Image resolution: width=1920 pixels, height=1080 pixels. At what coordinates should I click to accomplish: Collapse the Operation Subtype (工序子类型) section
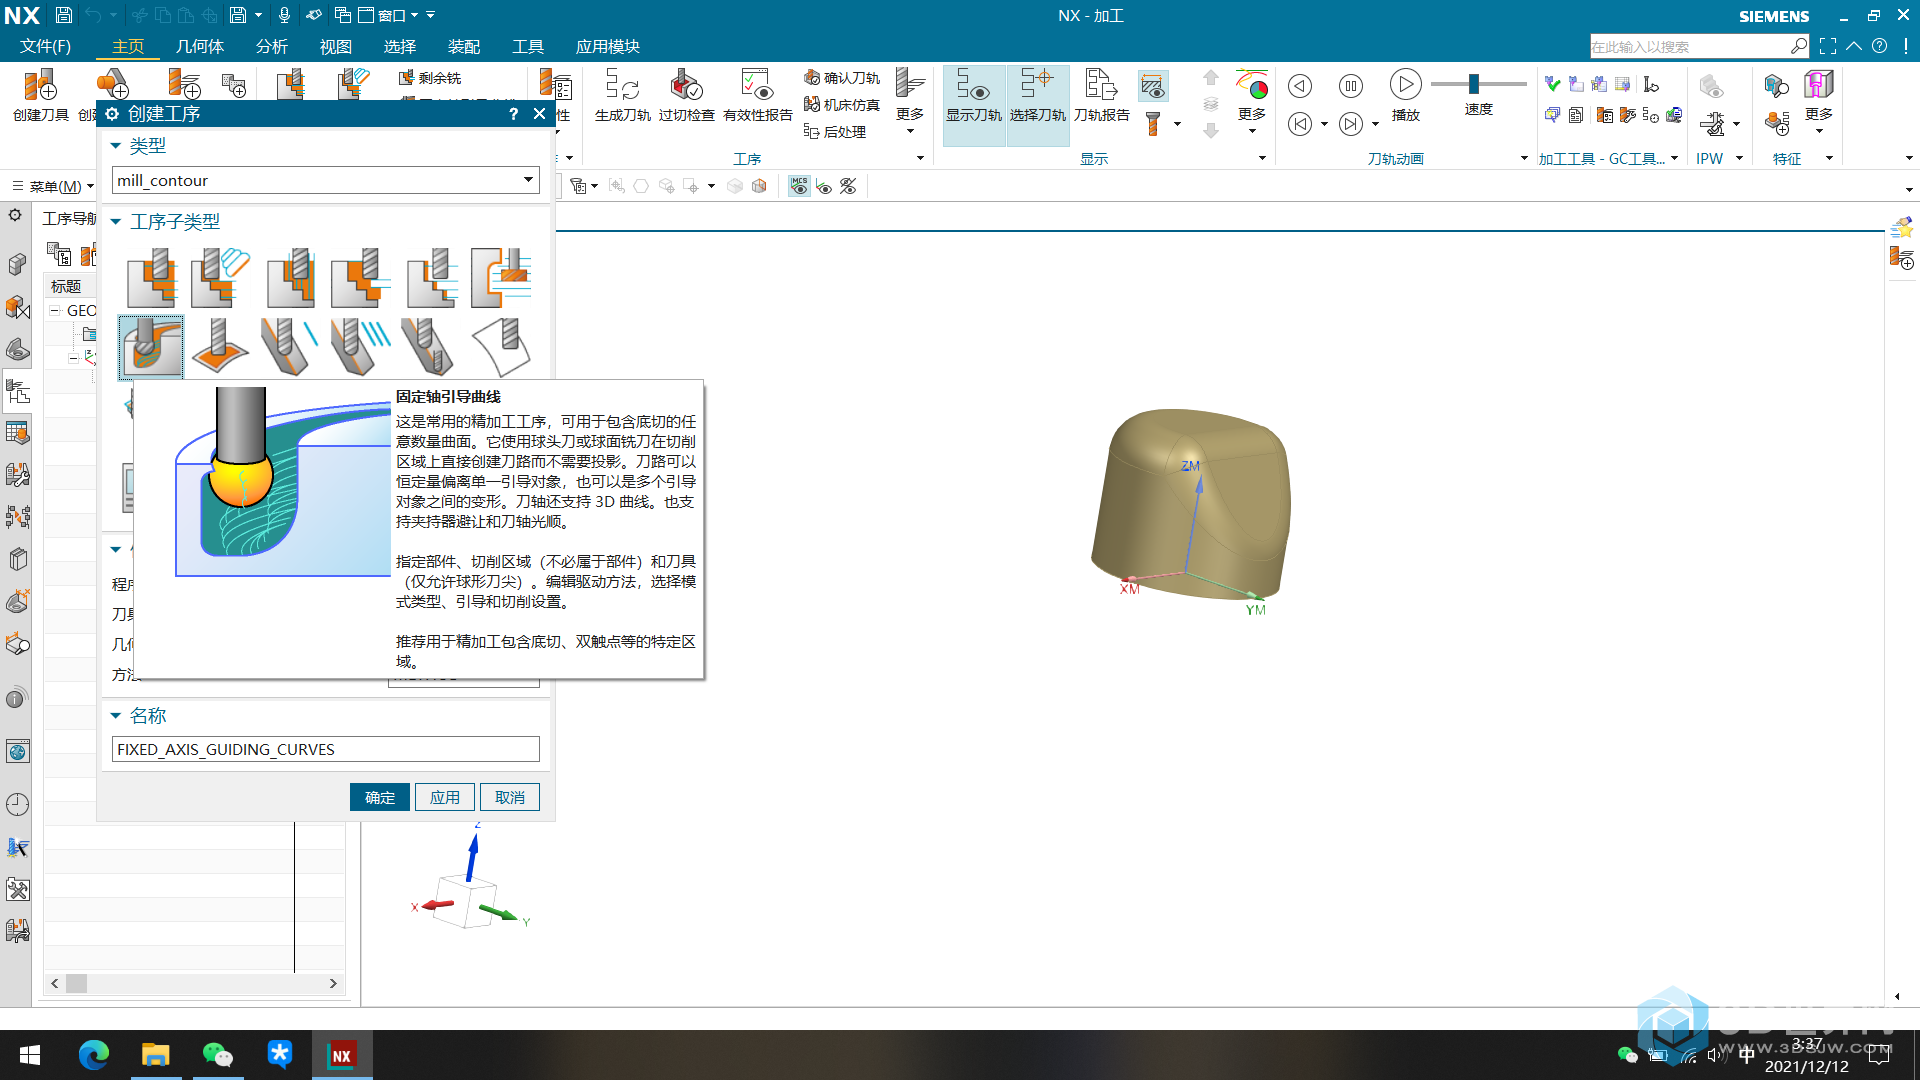click(116, 222)
